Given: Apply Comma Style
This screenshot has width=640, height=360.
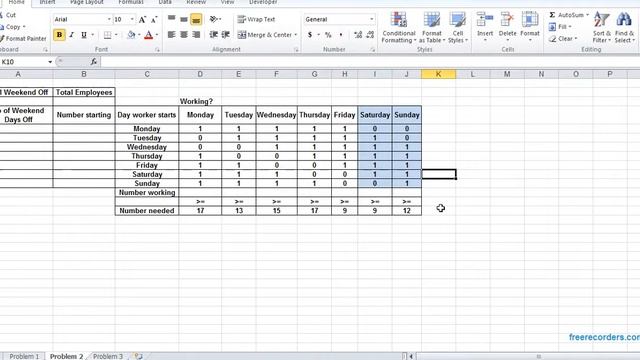Looking at the screenshot, I should coord(341,35).
